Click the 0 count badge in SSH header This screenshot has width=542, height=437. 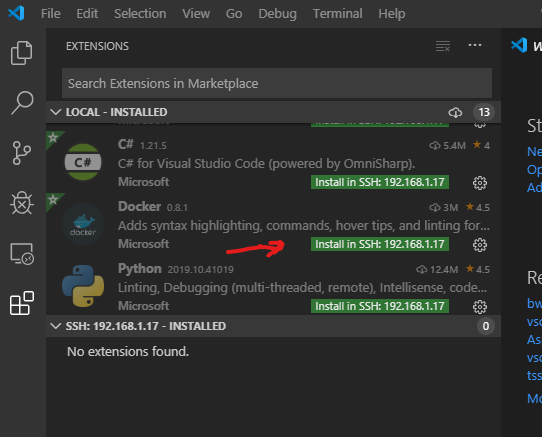pyautogui.click(x=486, y=326)
